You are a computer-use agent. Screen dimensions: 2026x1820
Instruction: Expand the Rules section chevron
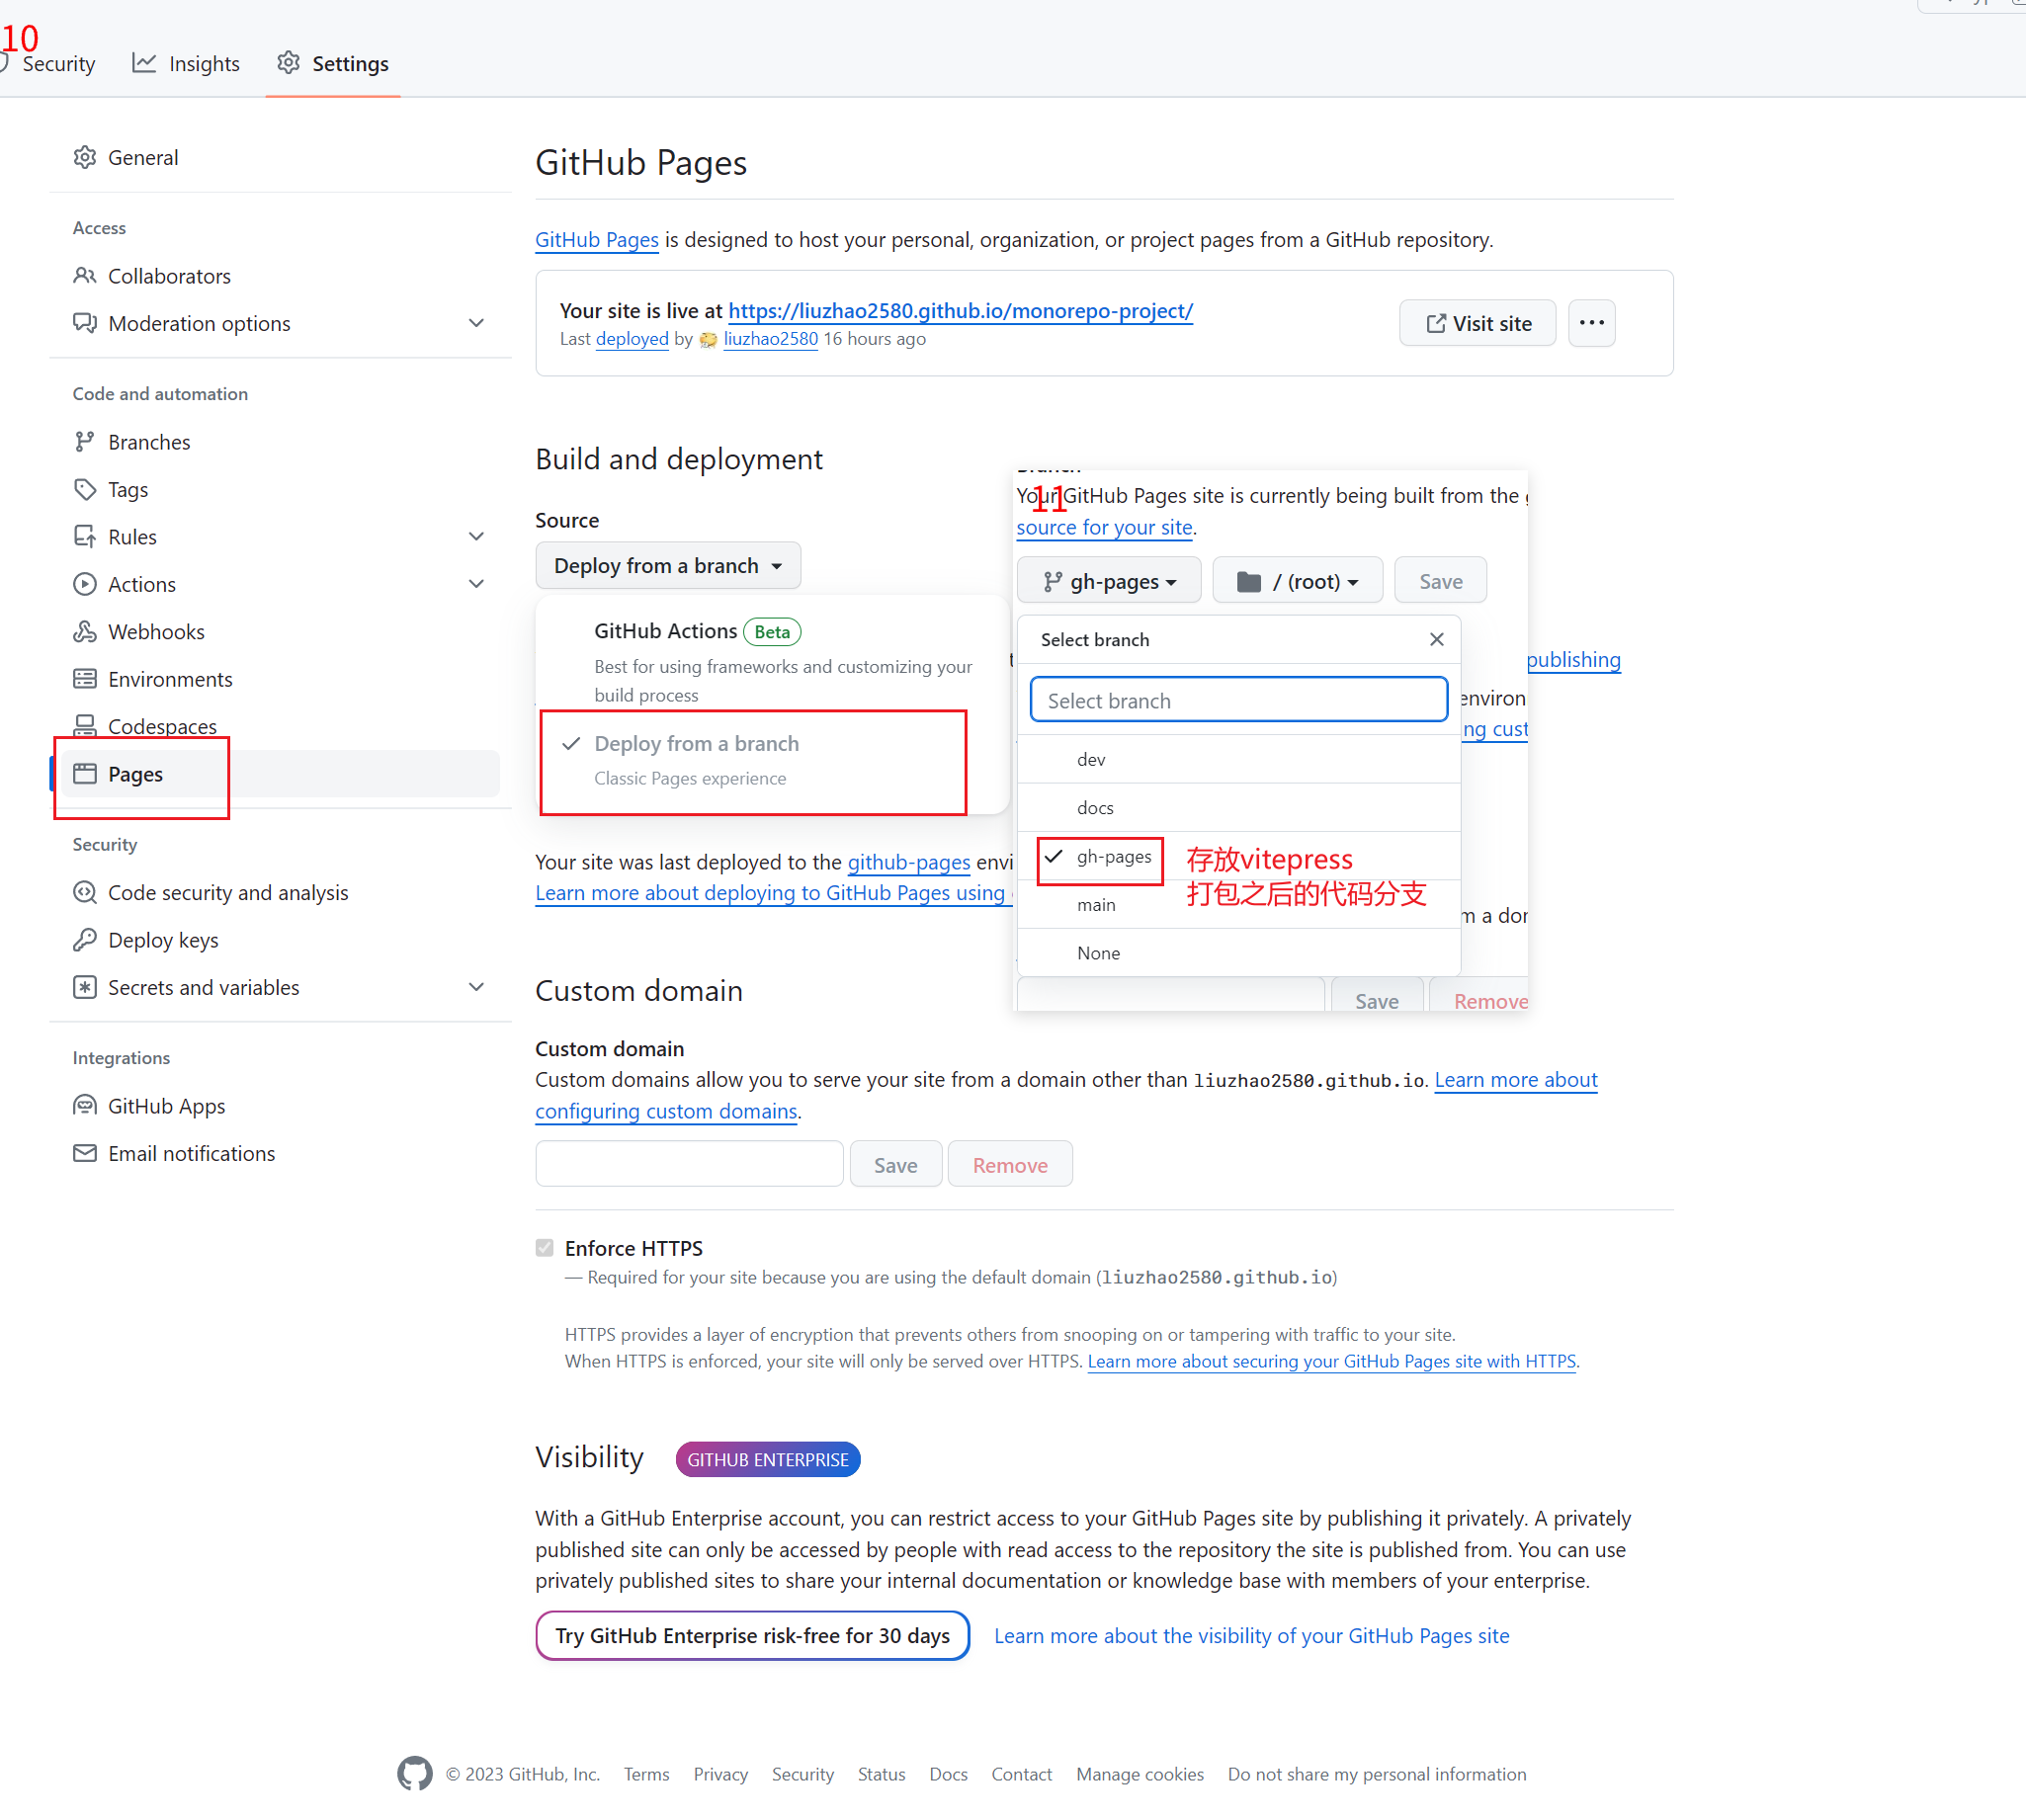pos(477,536)
